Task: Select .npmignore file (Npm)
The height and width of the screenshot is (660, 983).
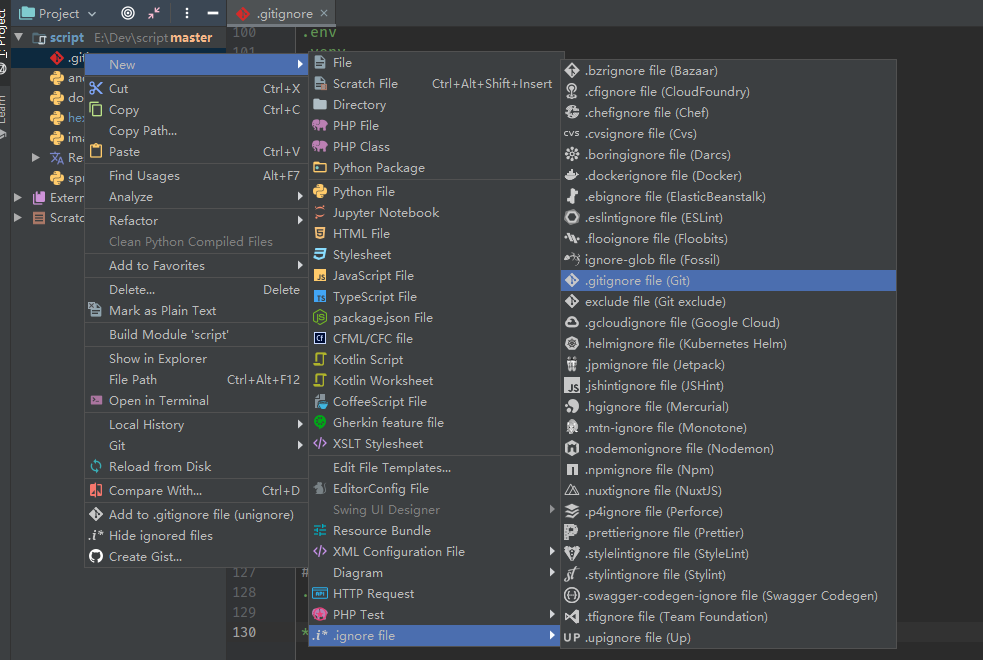Action: 728,469
